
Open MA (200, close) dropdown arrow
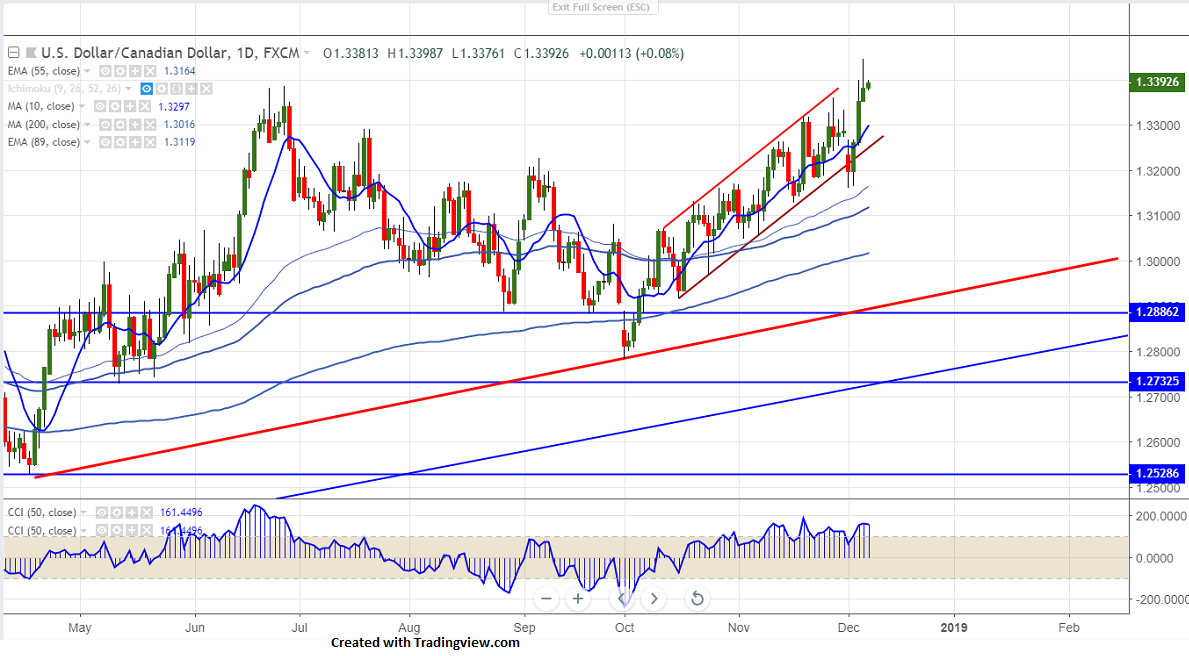click(87, 124)
